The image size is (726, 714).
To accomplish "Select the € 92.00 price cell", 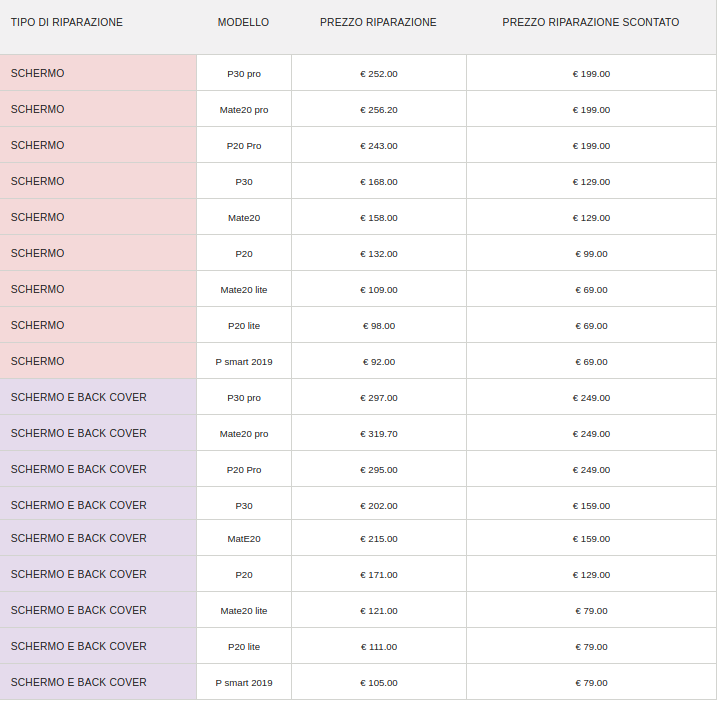I will (x=379, y=362).
